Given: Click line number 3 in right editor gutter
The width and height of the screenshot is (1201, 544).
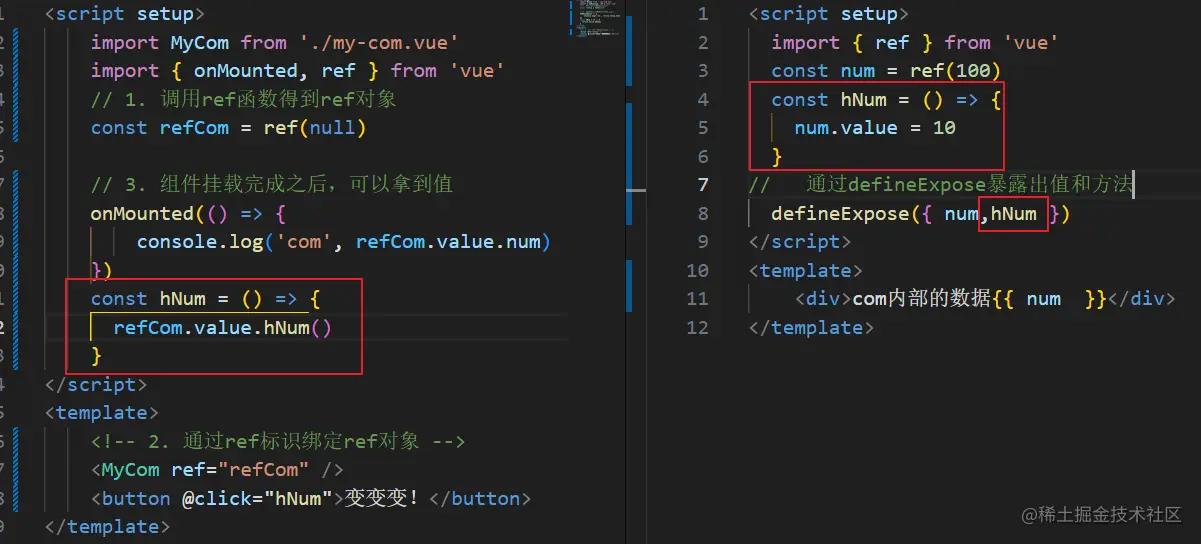Looking at the screenshot, I should pyautogui.click(x=702, y=71).
